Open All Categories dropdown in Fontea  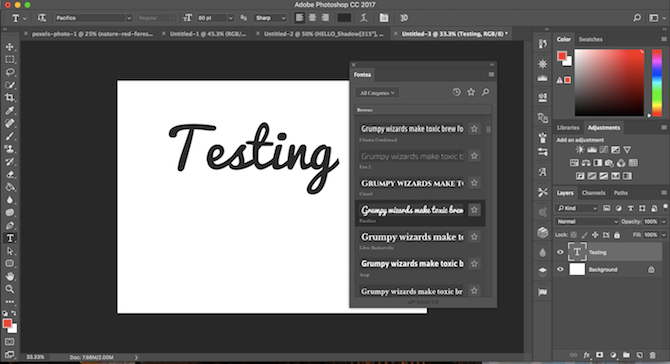point(377,93)
